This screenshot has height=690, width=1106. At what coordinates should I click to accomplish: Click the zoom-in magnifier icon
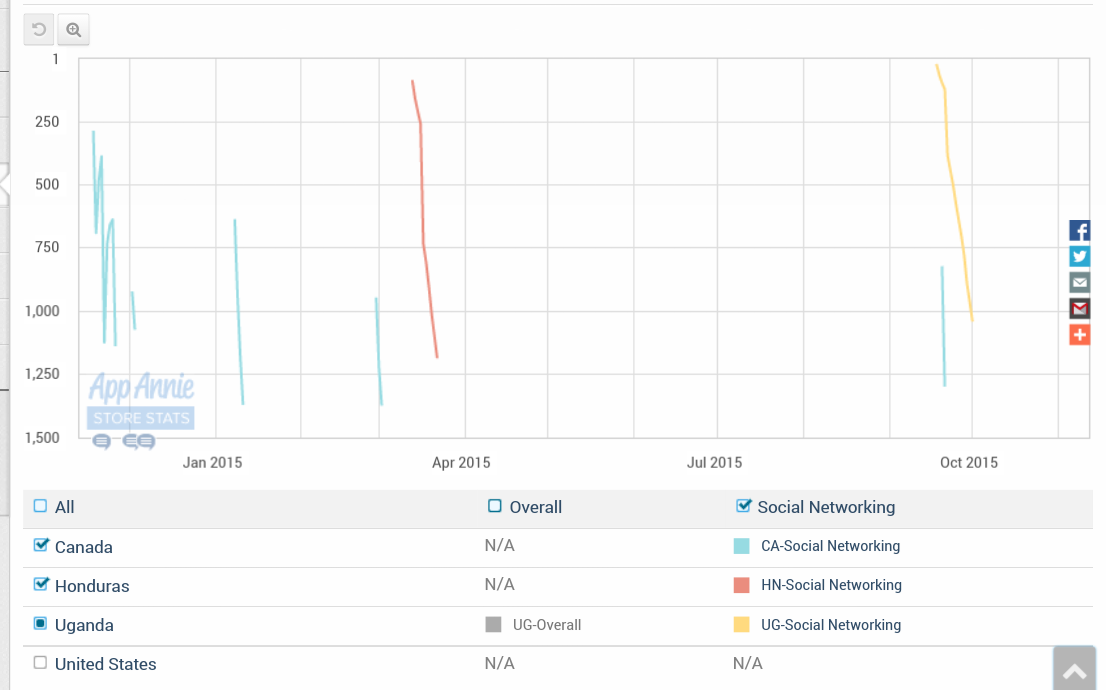tap(73, 30)
